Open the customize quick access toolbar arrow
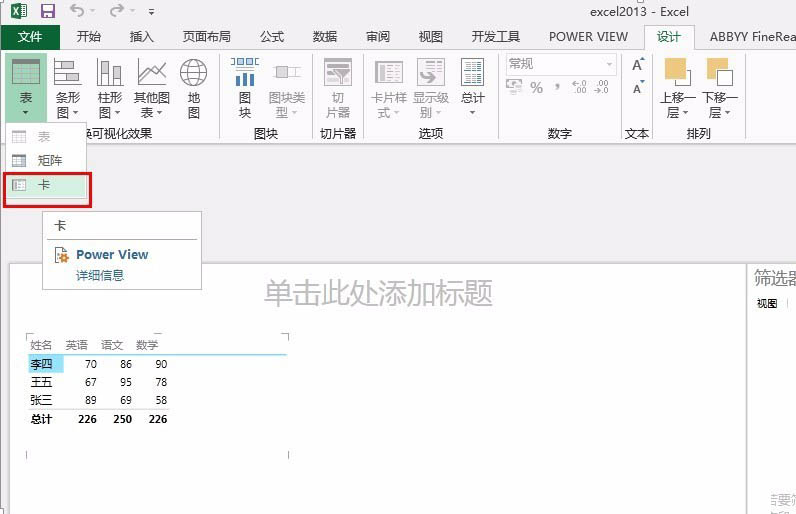 coord(151,12)
